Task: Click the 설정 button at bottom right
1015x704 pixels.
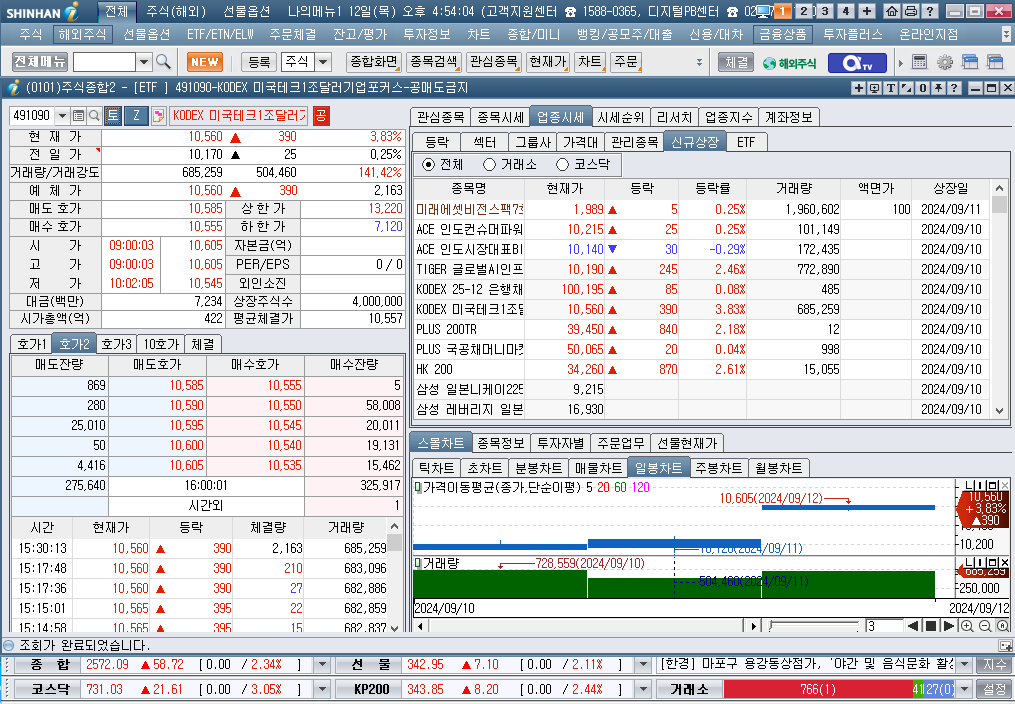Action: tap(994, 689)
